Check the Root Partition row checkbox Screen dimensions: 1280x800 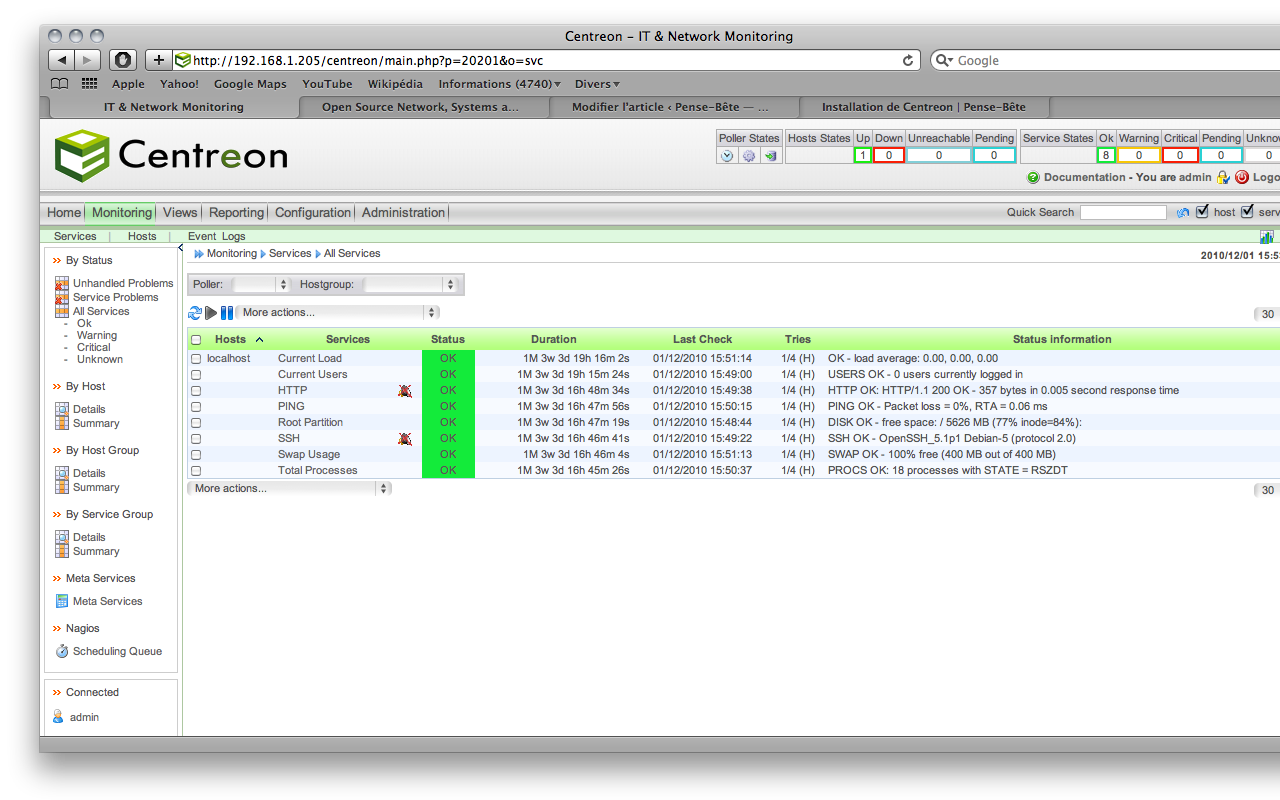coord(196,423)
